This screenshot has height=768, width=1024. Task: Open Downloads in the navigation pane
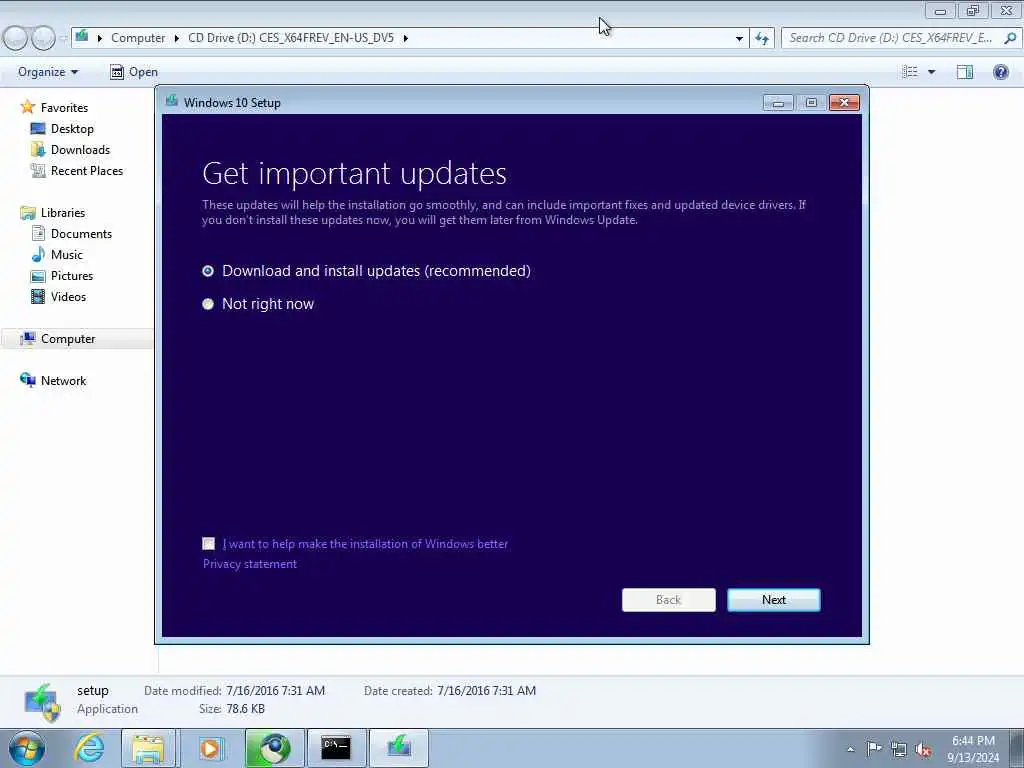[x=80, y=150]
